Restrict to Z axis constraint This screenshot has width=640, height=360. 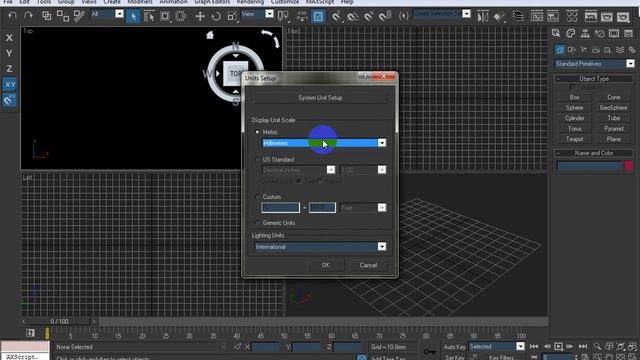pyautogui.click(x=9, y=69)
